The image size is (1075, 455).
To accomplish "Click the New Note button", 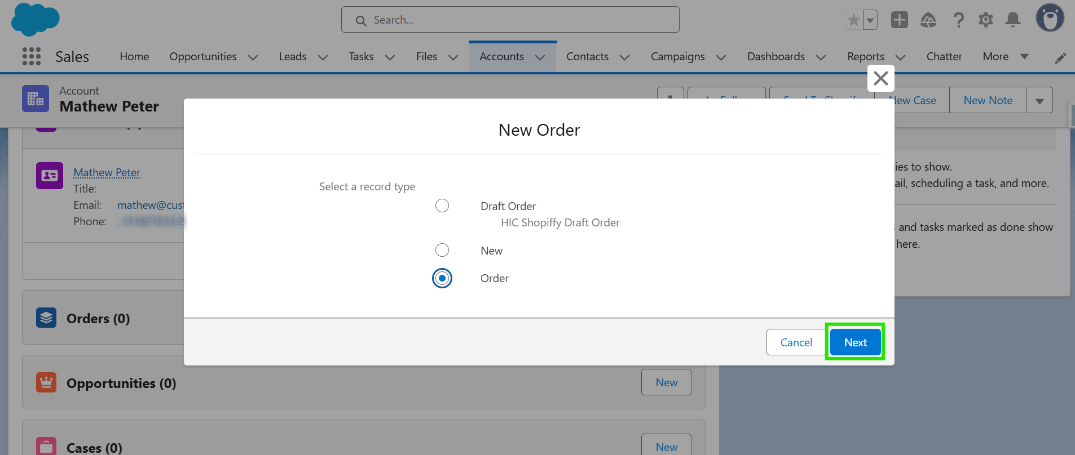I will click(988, 100).
